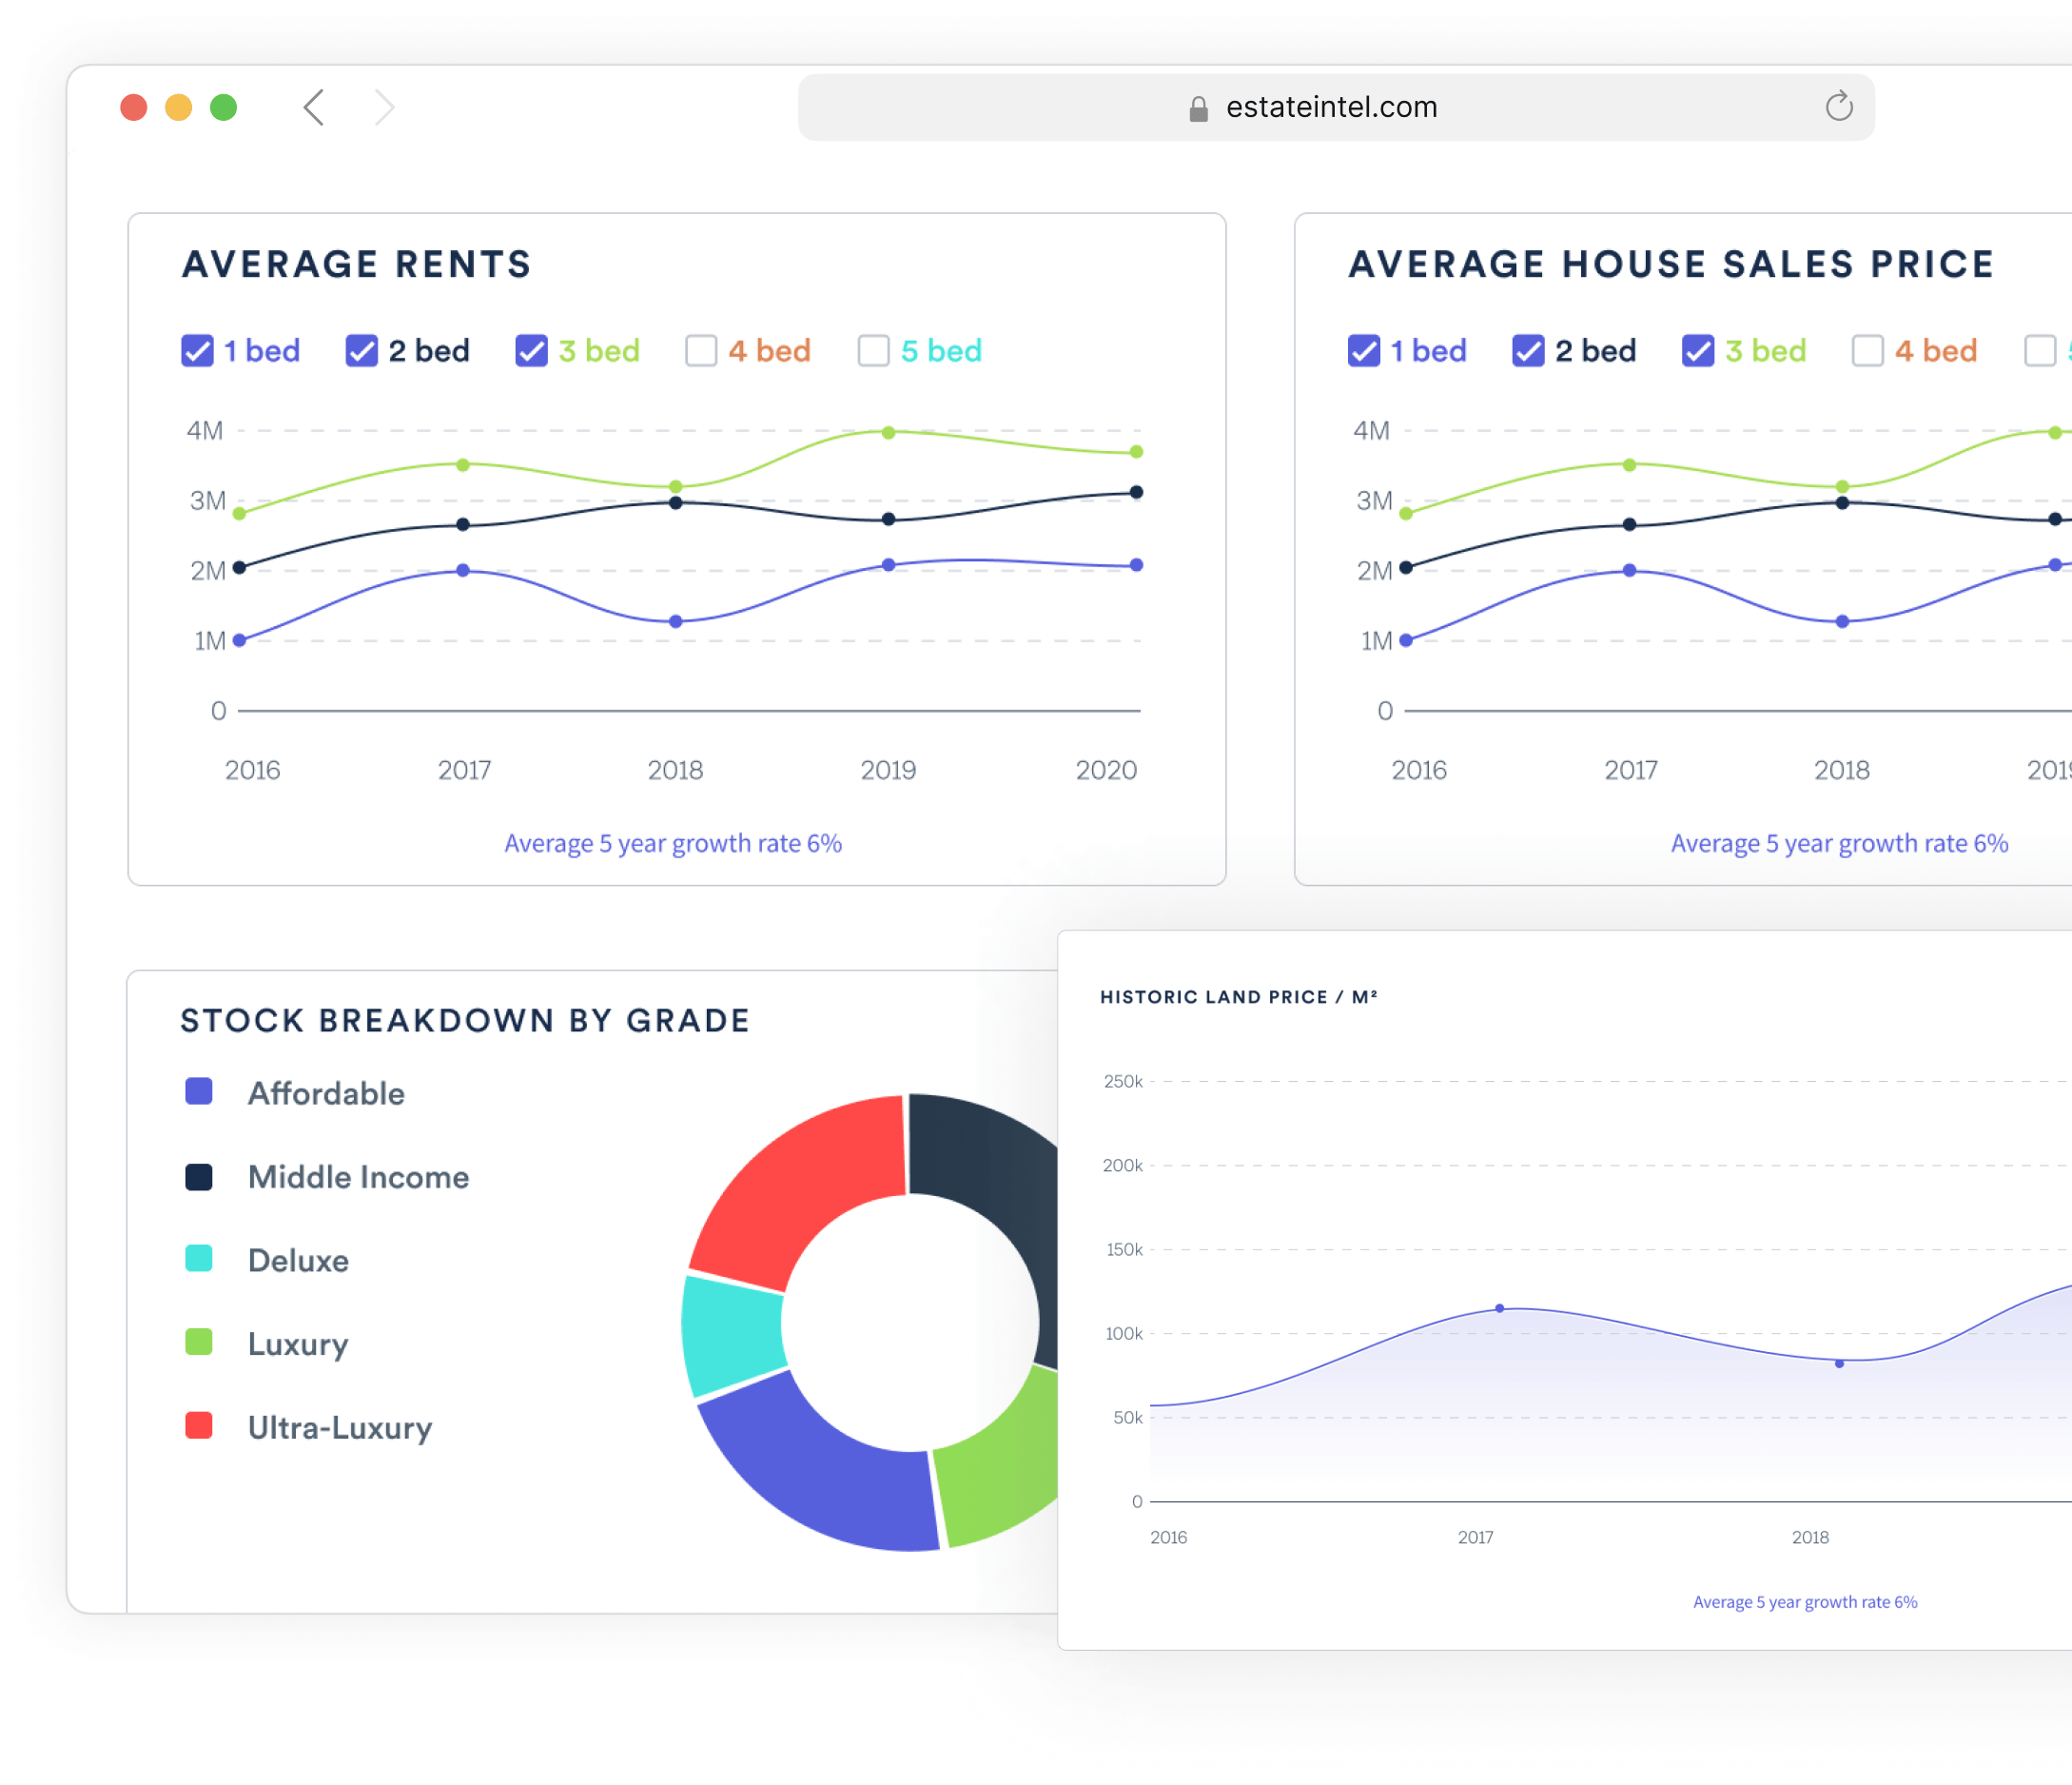Uncheck 1 bed in Average Rents
This screenshot has height=1785, width=2072.
(x=197, y=351)
